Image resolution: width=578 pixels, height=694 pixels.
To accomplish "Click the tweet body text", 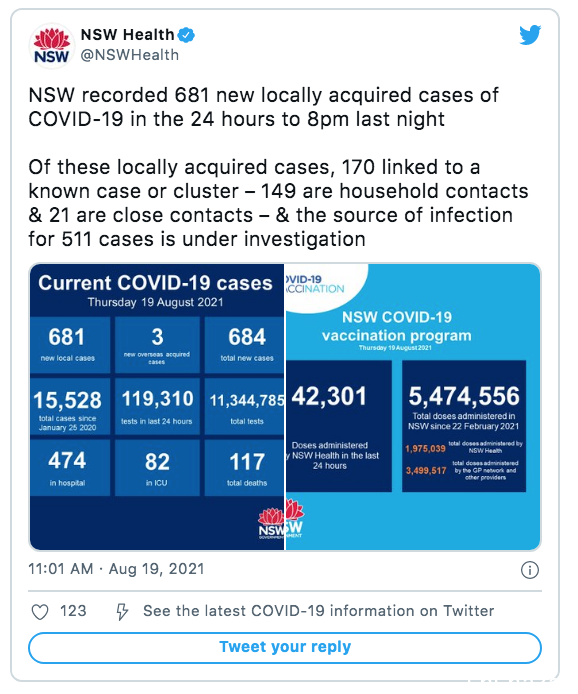I will [x=279, y=167].
